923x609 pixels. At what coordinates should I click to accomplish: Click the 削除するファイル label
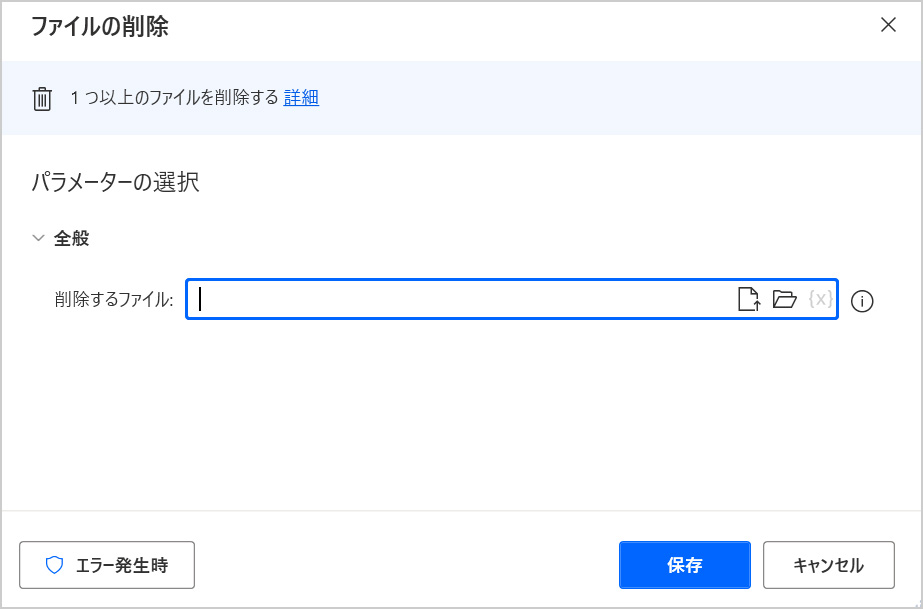[114, 299]
